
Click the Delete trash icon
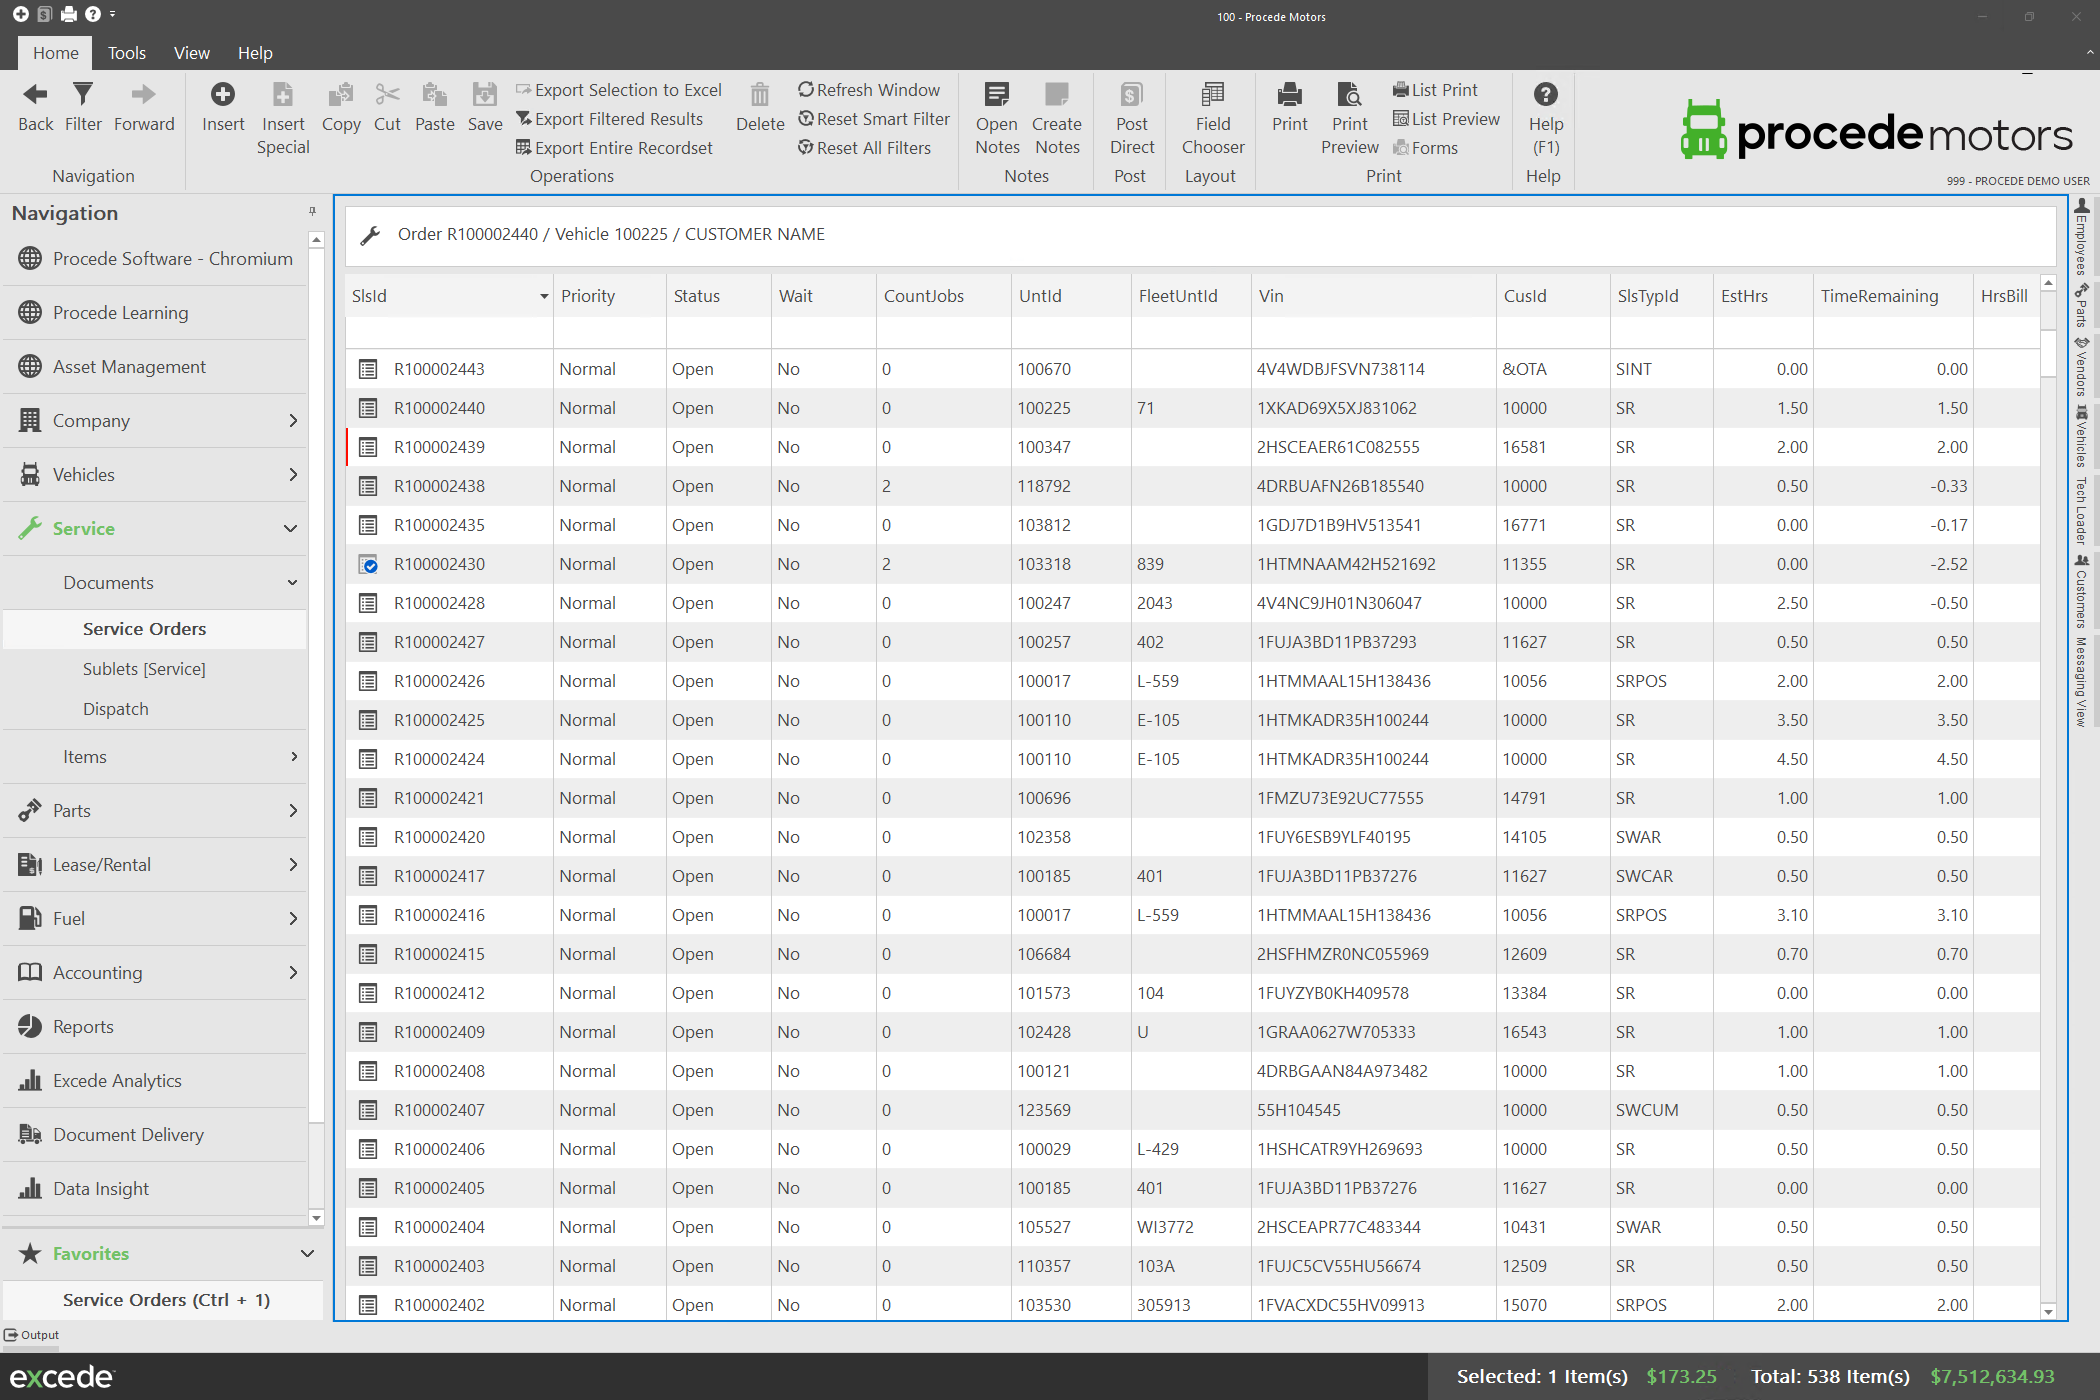coord(759,95)
